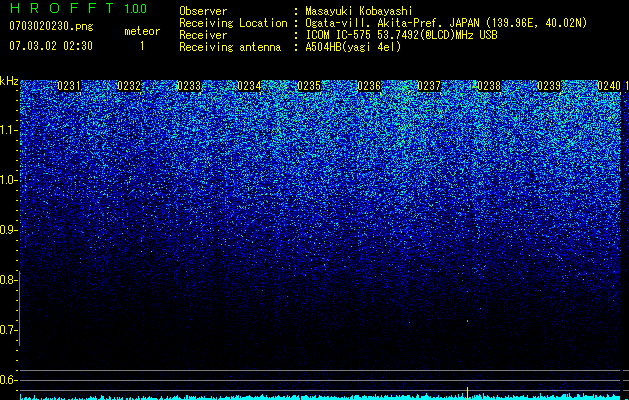This screenshot has width=629, height=400.
Task: Click the 0233 time marker
Action: [189, 86]
